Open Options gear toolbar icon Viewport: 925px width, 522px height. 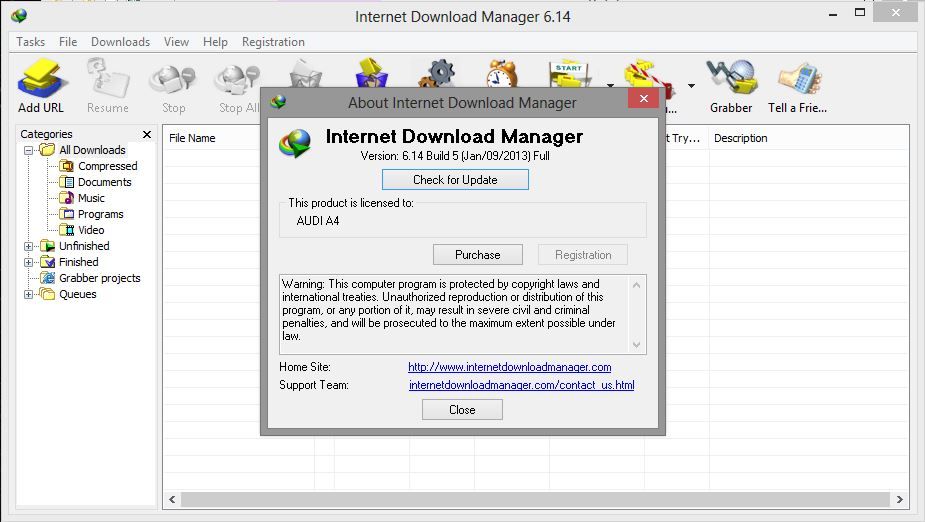point(437,73)
